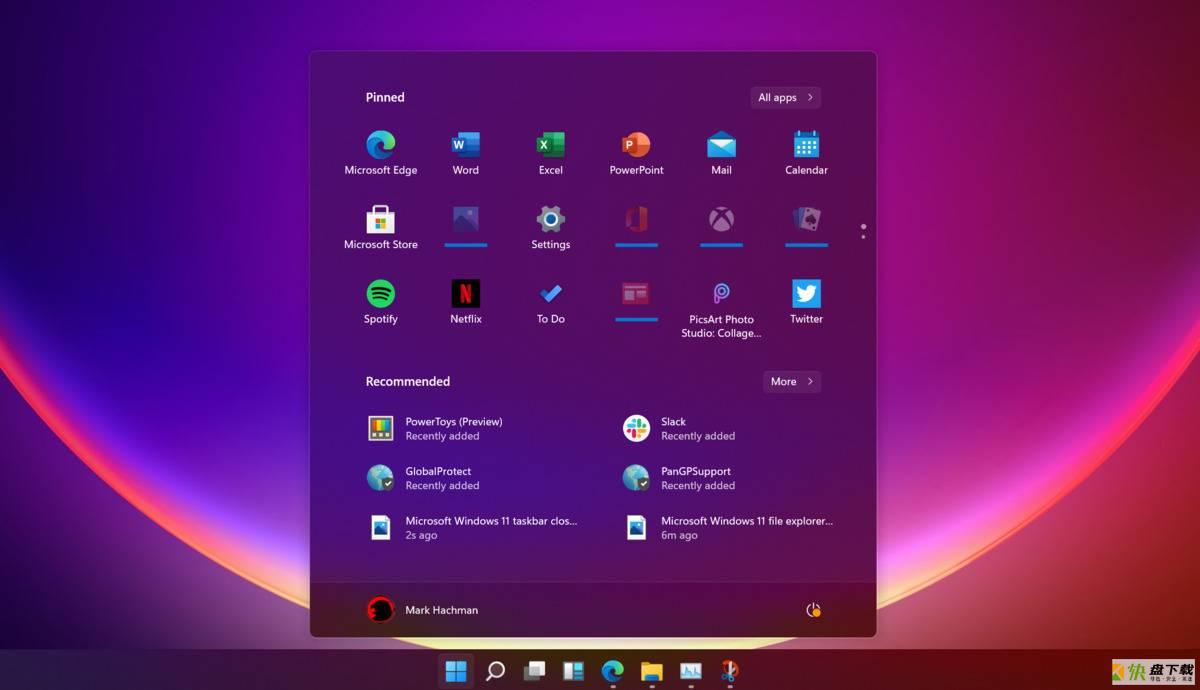Open the Mail app
This screenshot has width=1200, height=690.
coord(721,153)
